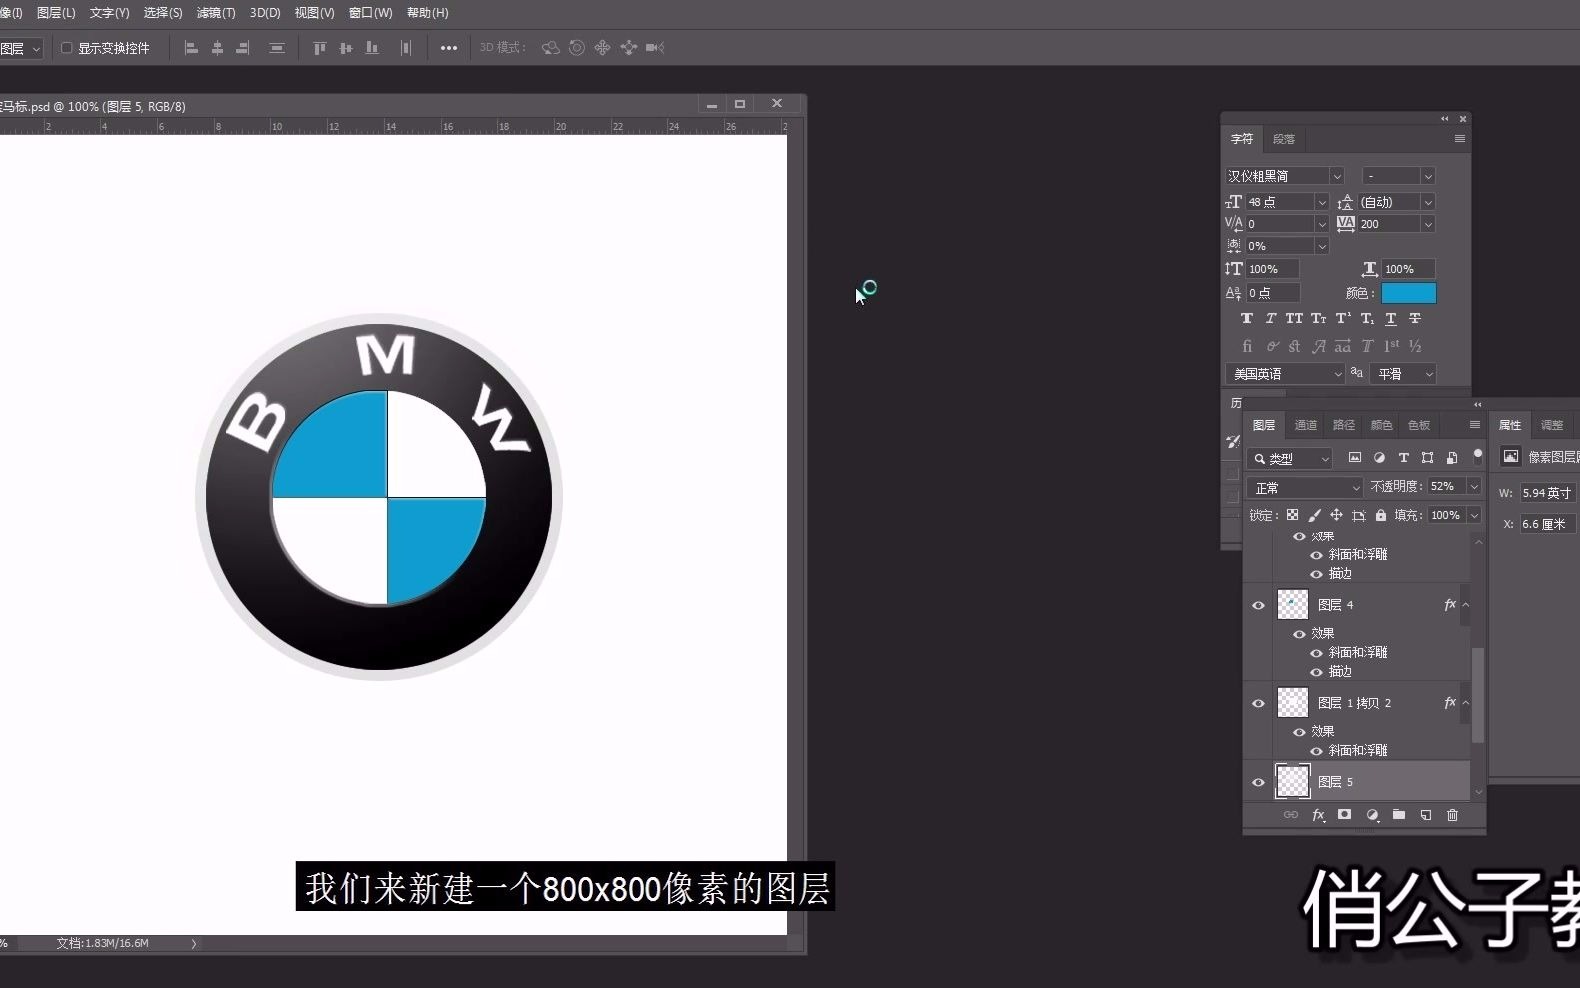Click align vertical centers icon

[346, 48]
